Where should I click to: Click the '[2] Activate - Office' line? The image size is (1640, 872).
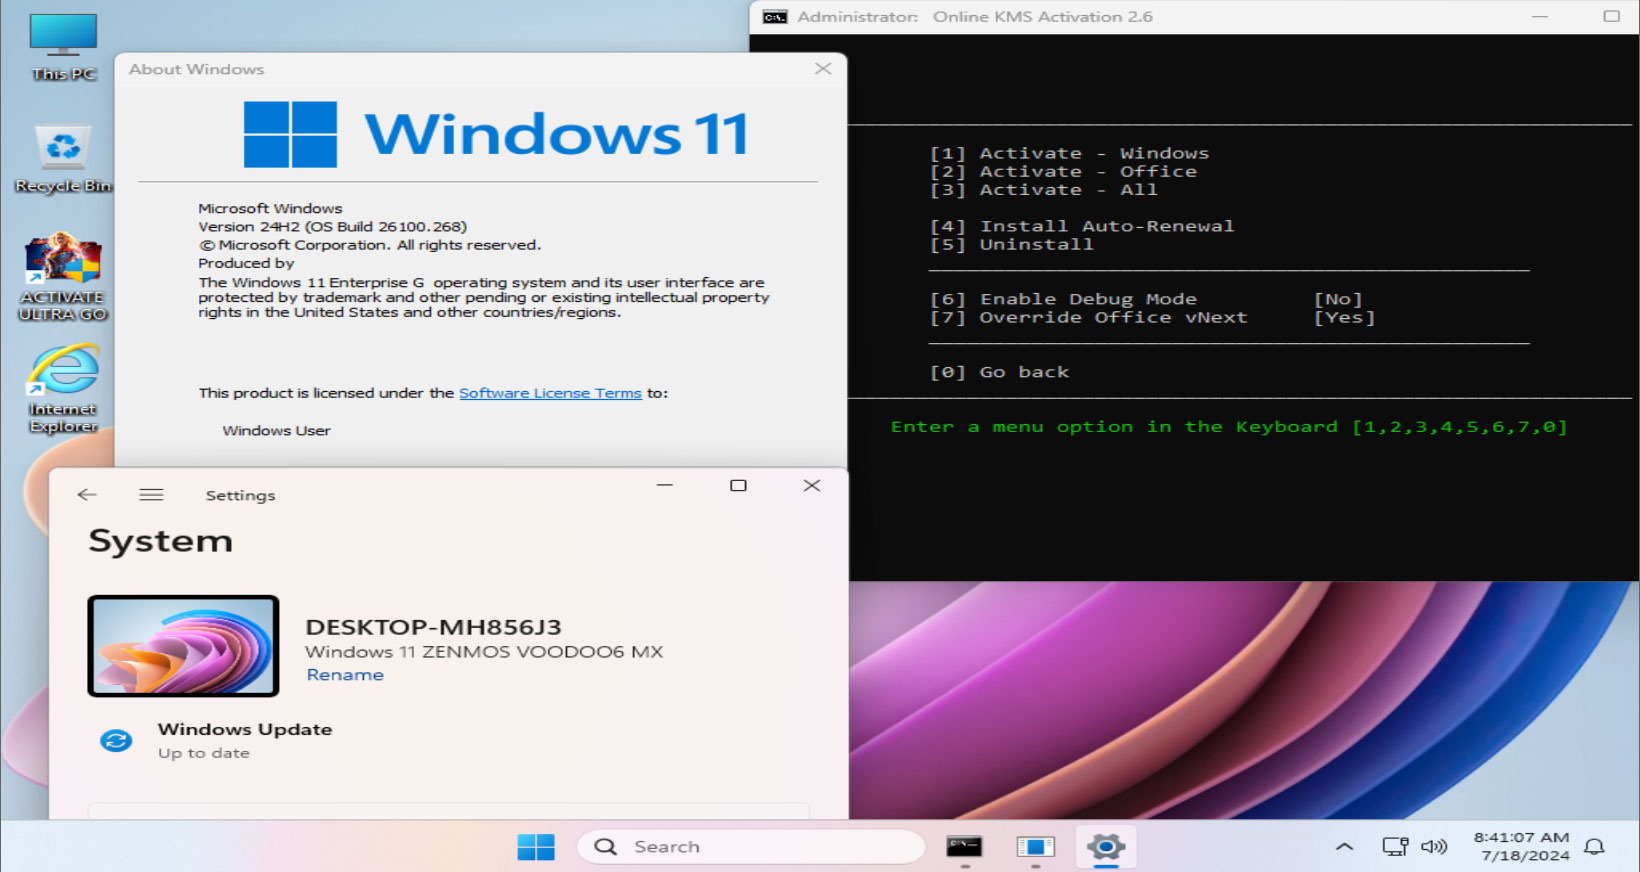pos(1063,171)
